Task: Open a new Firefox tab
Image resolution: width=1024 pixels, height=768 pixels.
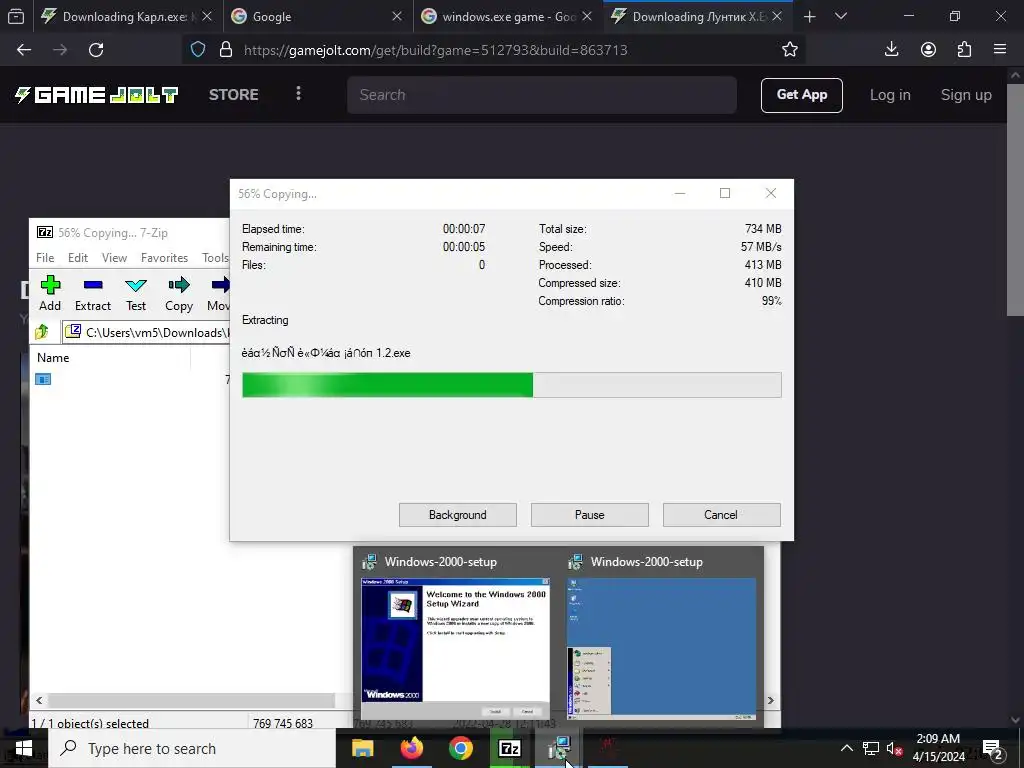Action: pyautogui.click(x=810, y=16)
